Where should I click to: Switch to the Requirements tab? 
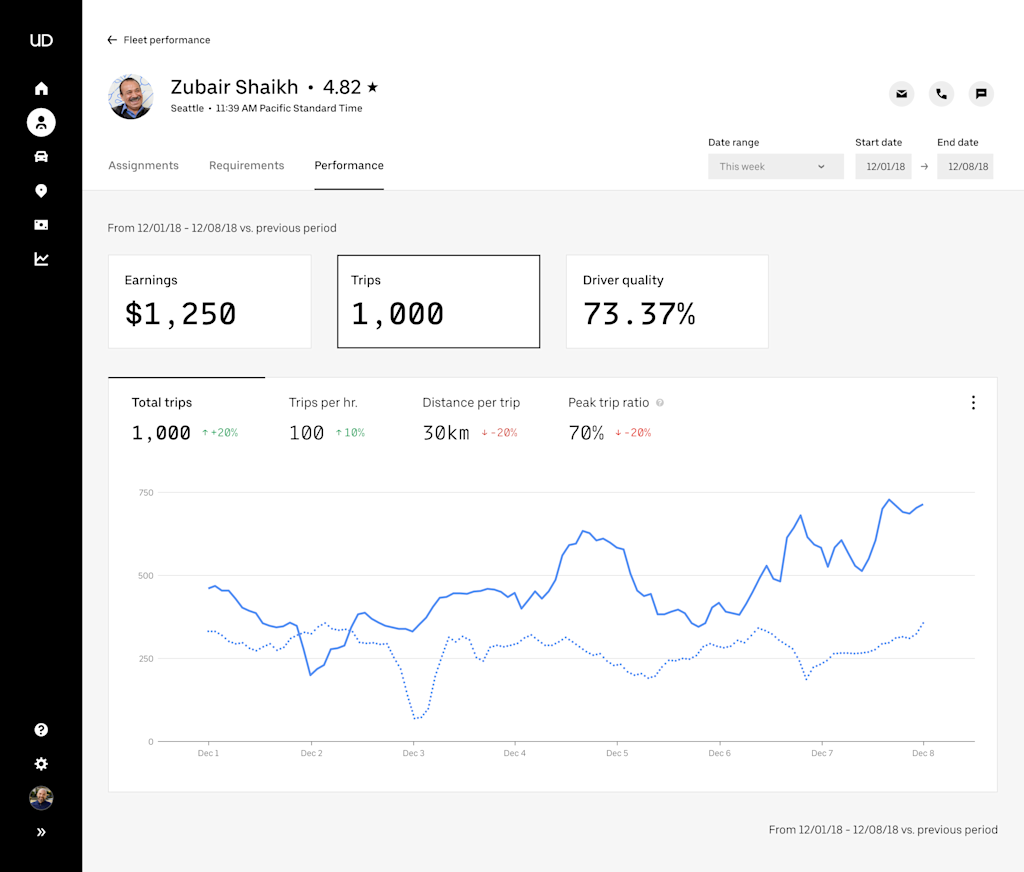(x=246, y=165)
